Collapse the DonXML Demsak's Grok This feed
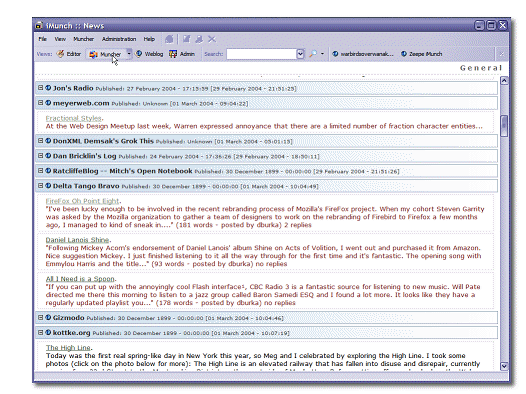The width and height of the screenshot is (526, 394). pos(40,141)
